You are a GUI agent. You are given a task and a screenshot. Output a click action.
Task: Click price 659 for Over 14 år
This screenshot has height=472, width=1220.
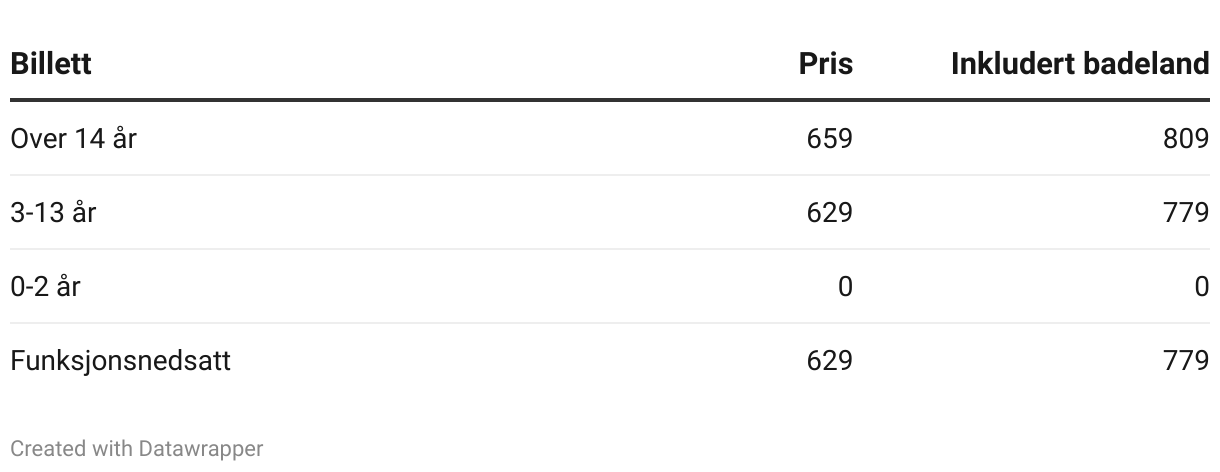tap(829, 138)
